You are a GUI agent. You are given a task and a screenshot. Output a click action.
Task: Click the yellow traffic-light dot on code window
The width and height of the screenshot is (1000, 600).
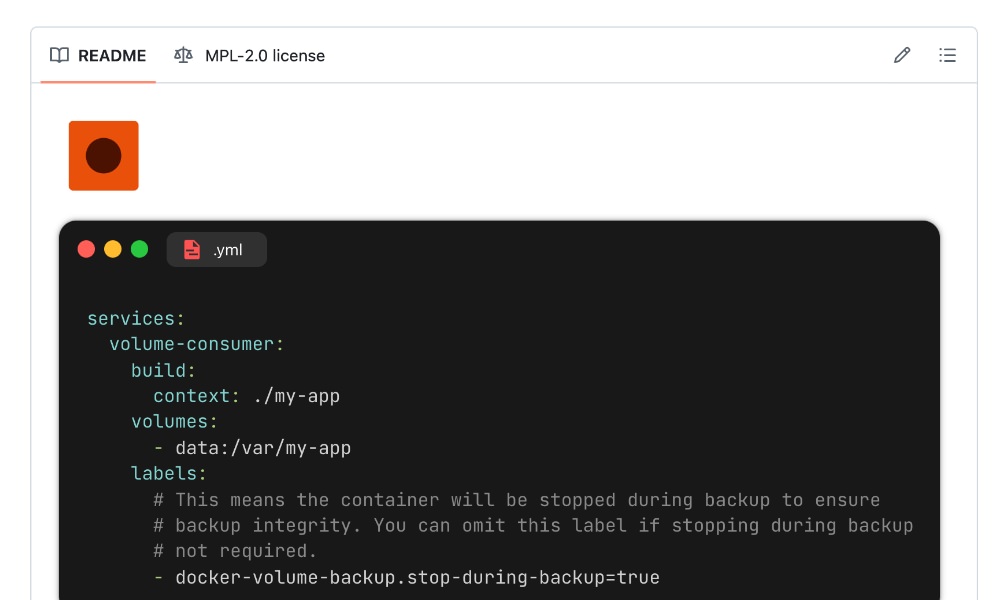[112, 249]
